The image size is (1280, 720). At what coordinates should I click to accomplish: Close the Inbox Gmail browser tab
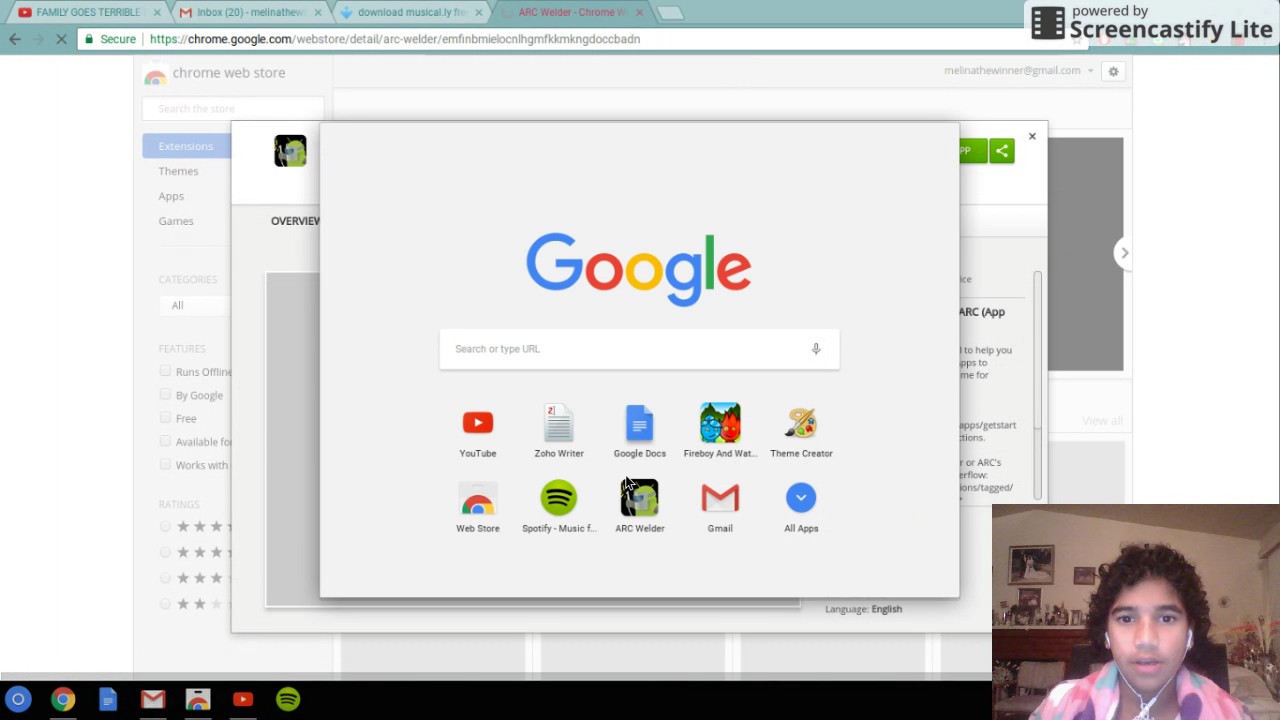tap(318, 13)
